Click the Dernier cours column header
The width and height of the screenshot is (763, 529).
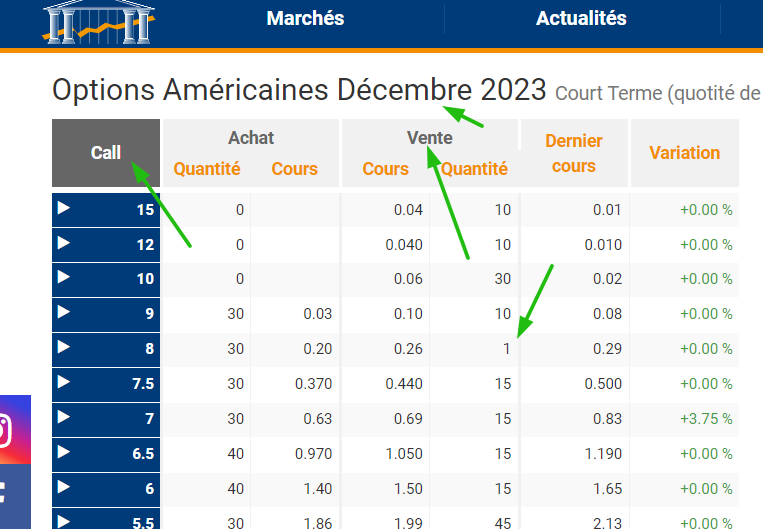[574, 153]
